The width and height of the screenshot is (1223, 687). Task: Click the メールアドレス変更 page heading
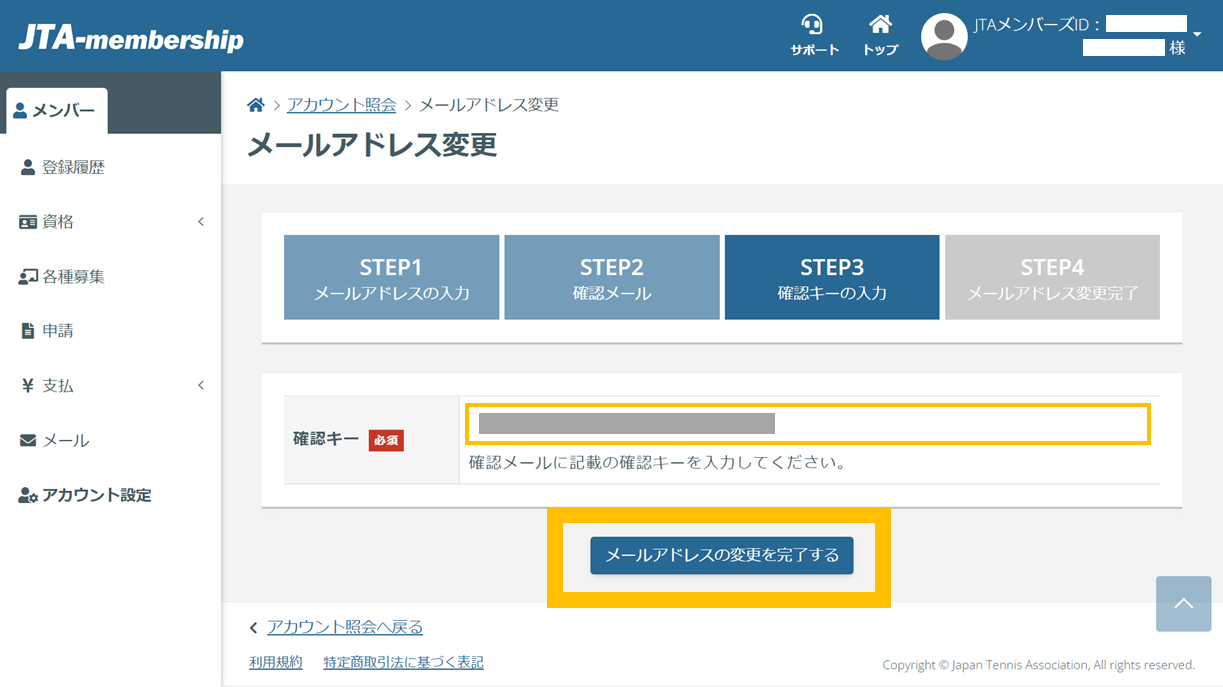pos(372,145)
